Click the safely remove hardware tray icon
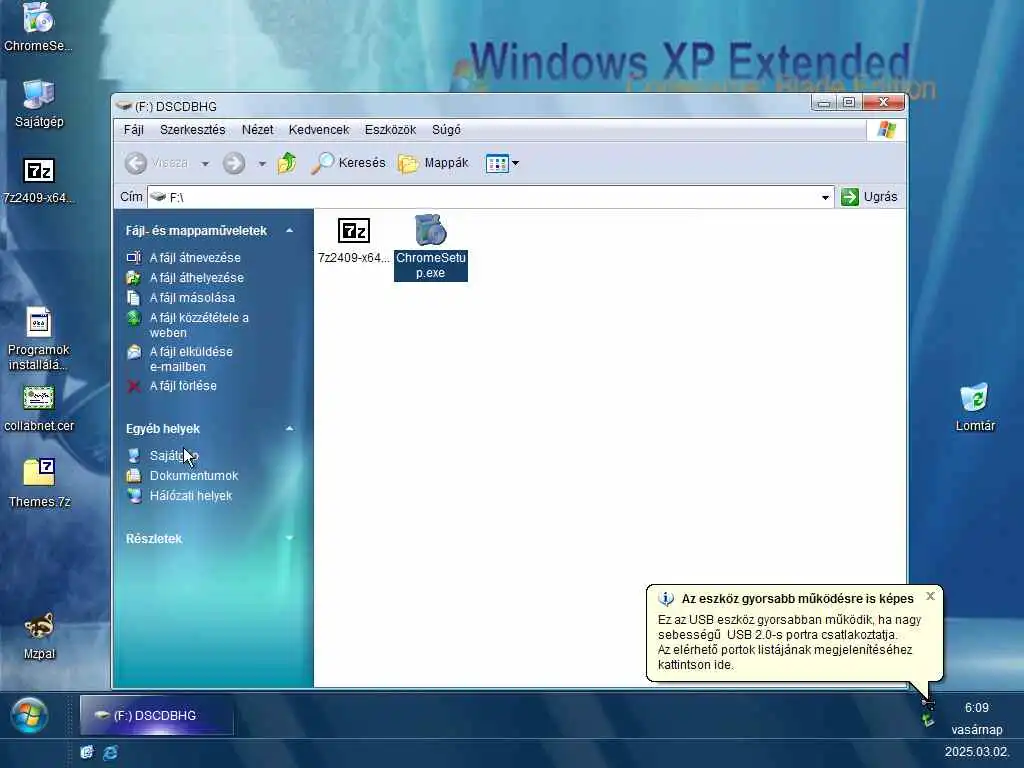 point(927,720)
